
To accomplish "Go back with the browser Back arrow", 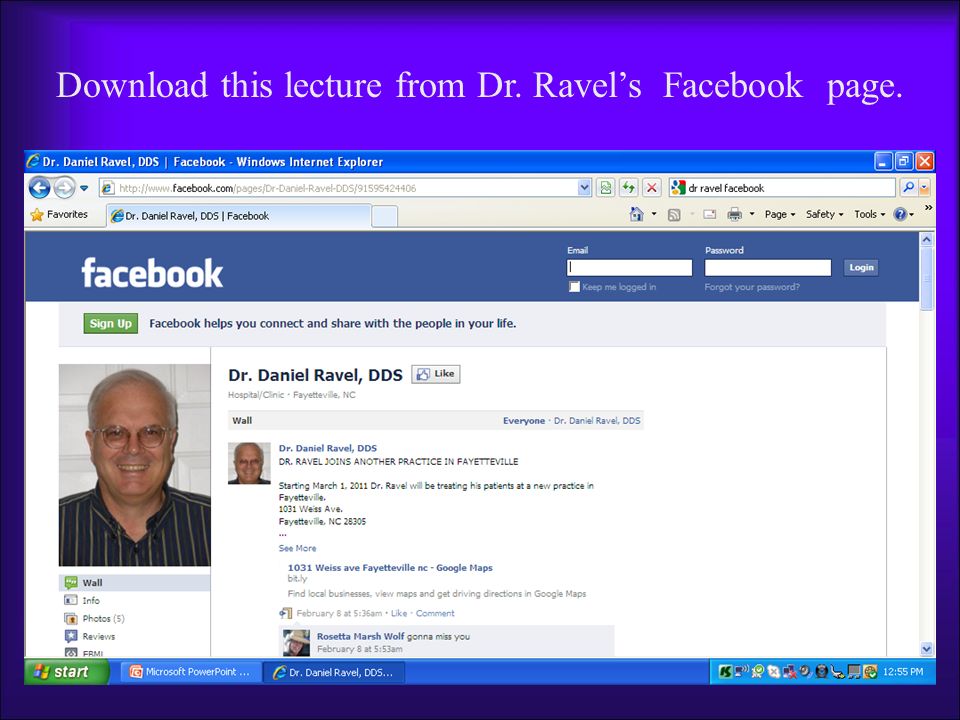I will tap(40, 187).
